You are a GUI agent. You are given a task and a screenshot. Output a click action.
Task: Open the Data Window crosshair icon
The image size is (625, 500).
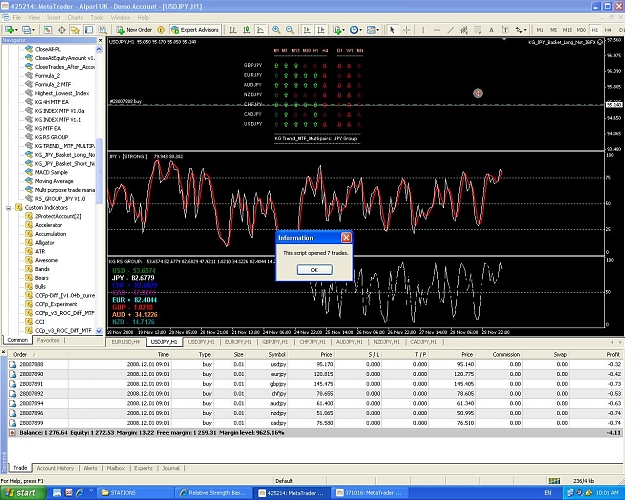point(61,30)
